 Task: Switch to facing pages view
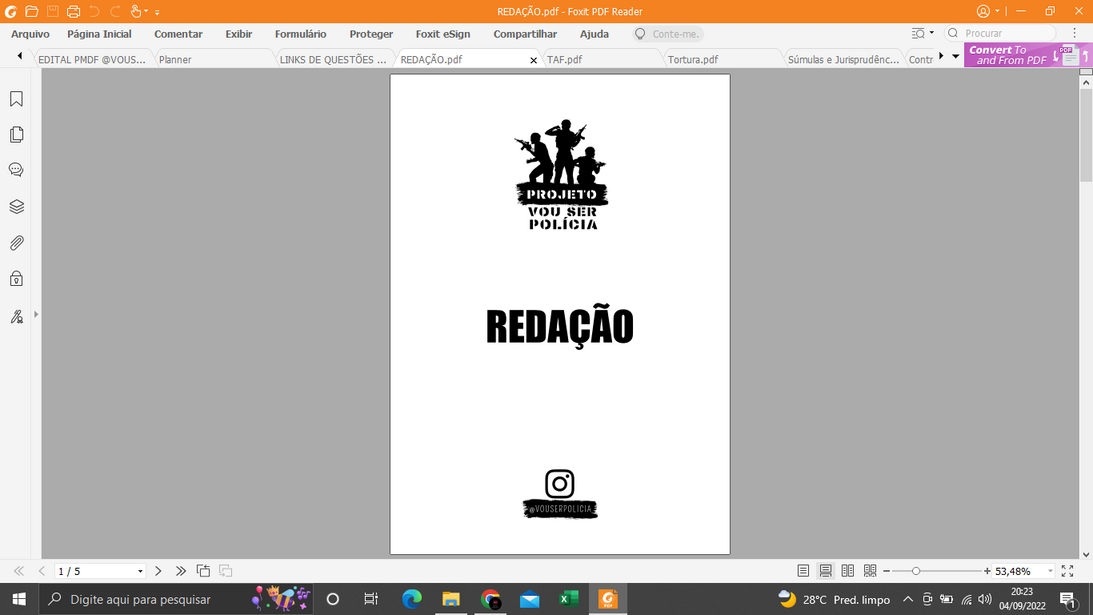click(x=848, y=571)
